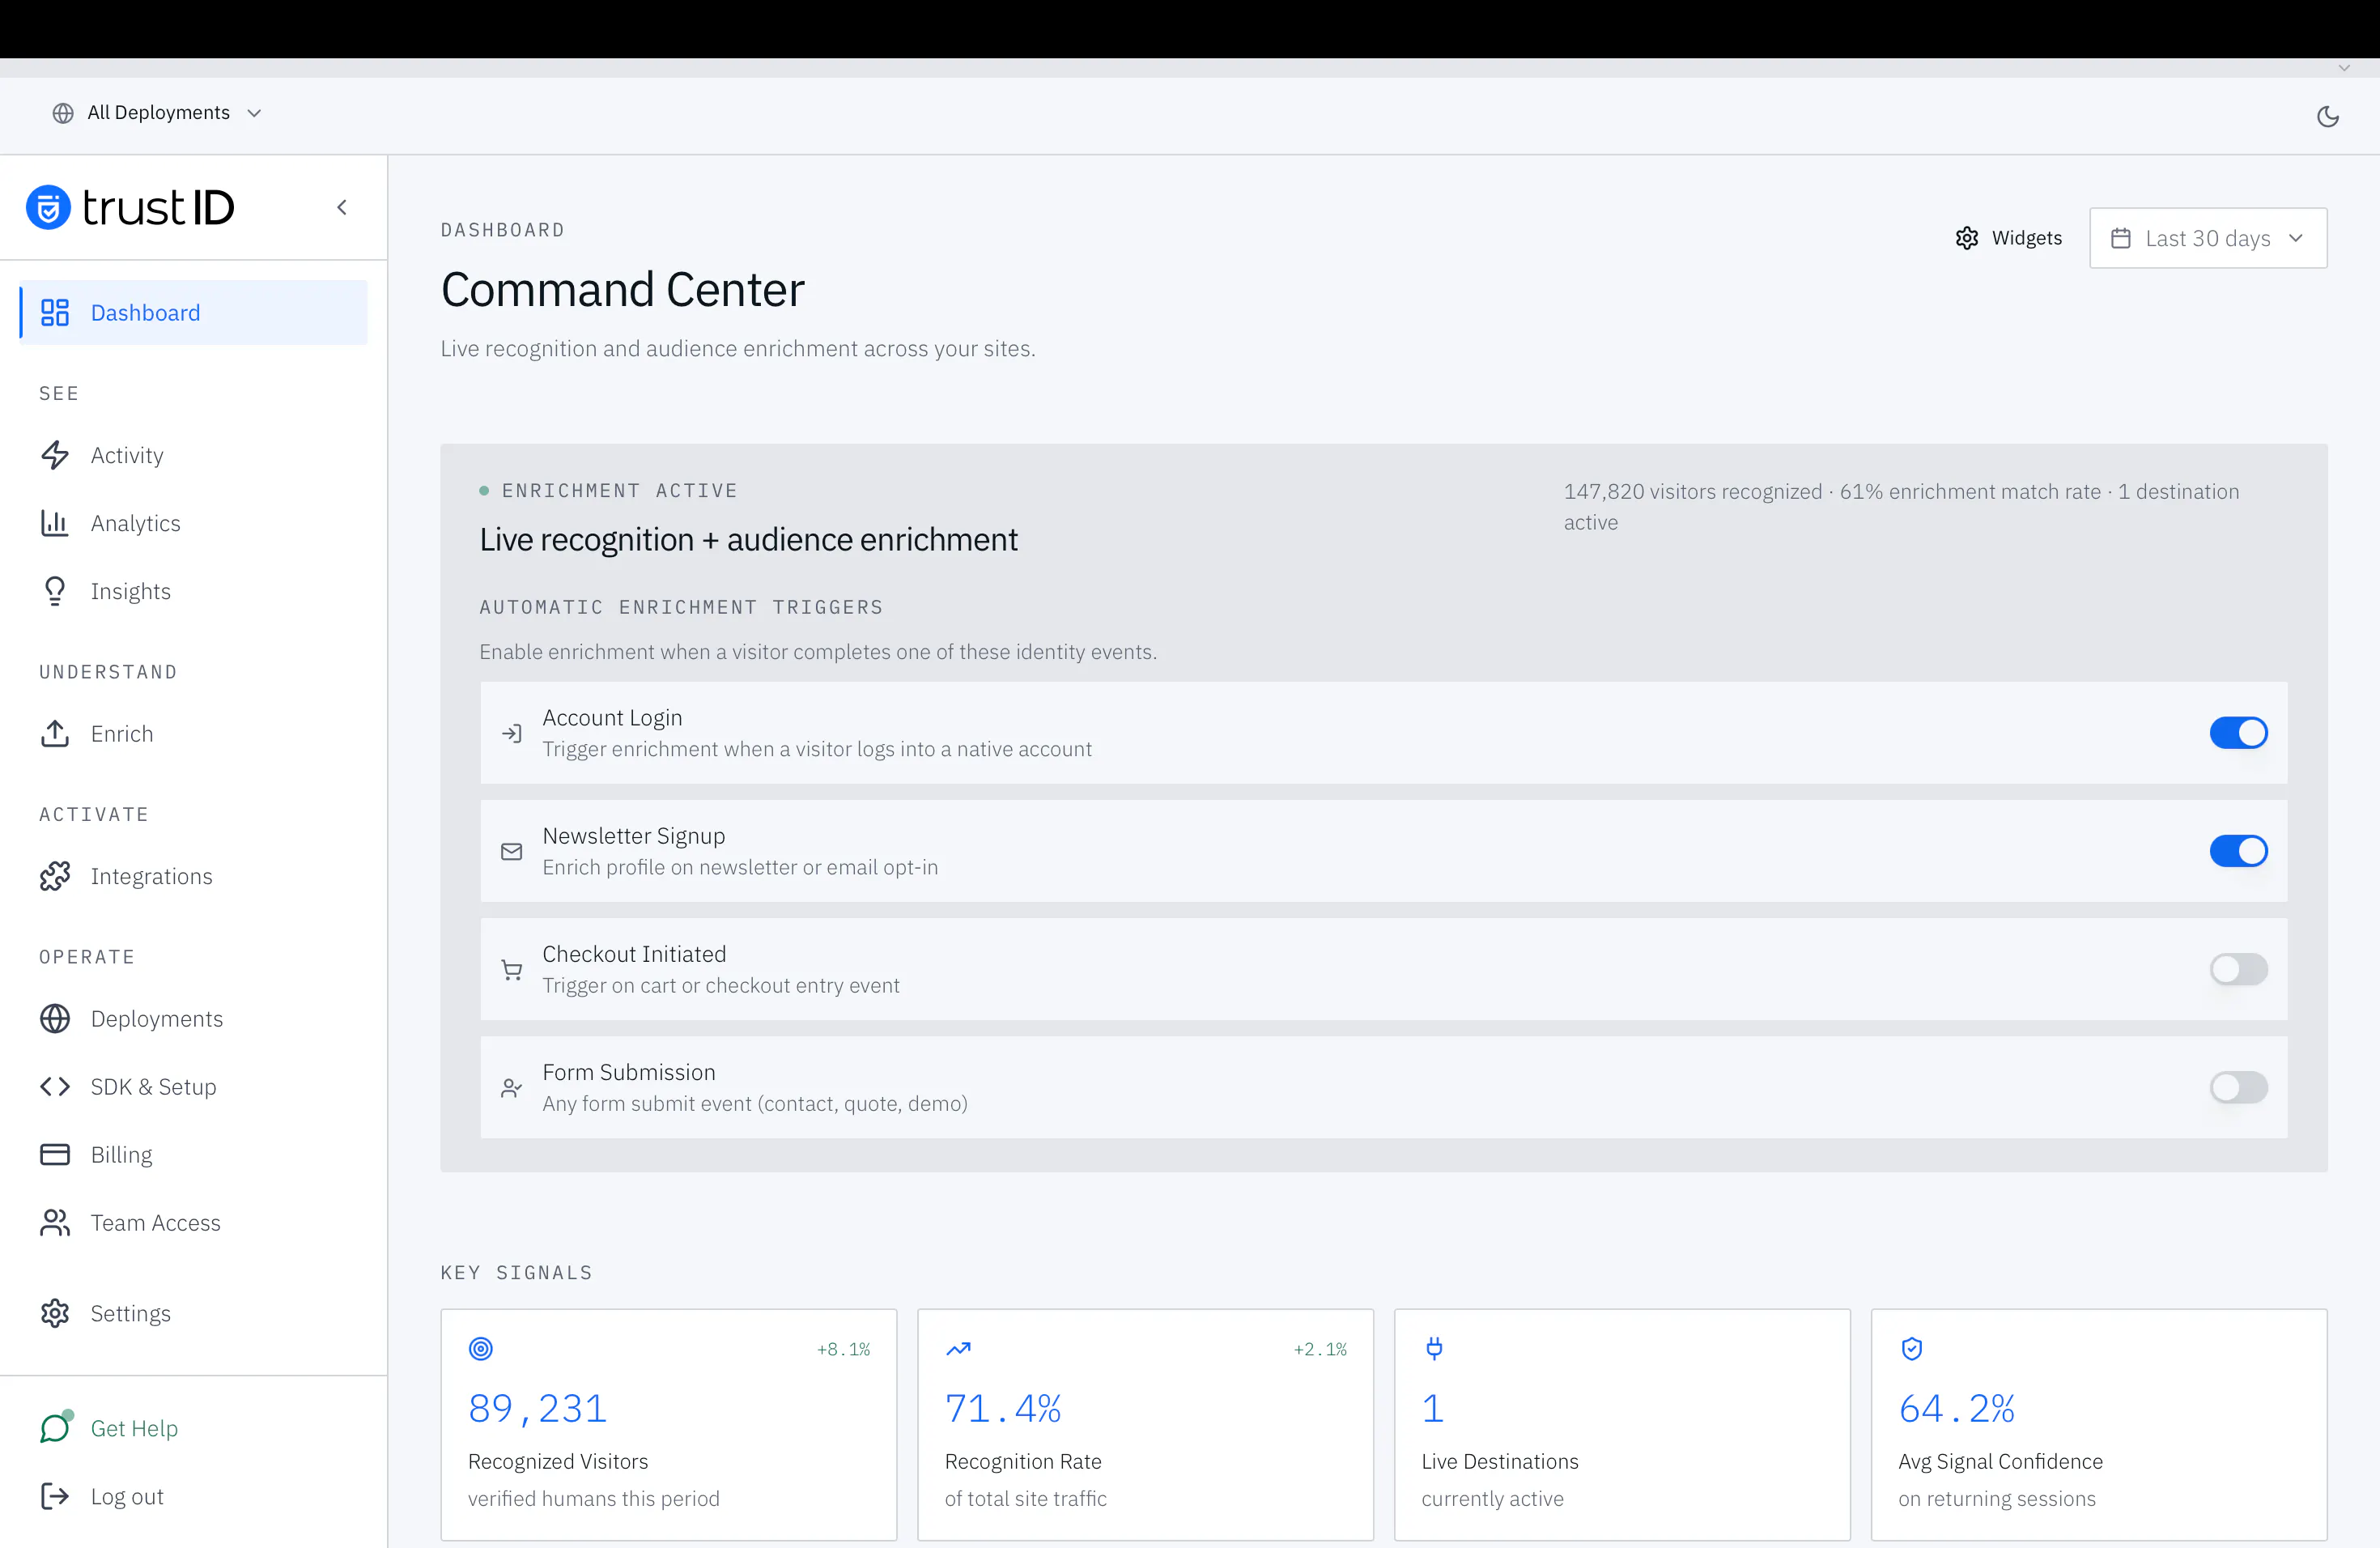Collapse the sidebar with the chevron

point(342,207)
